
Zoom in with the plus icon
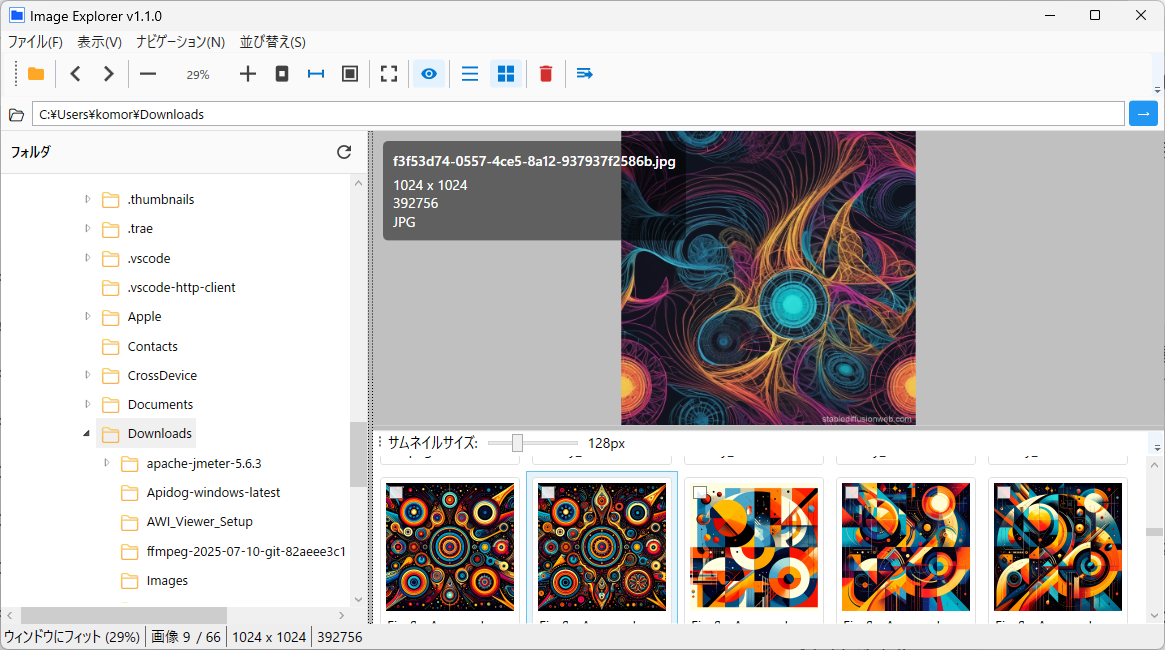[247, 73]
